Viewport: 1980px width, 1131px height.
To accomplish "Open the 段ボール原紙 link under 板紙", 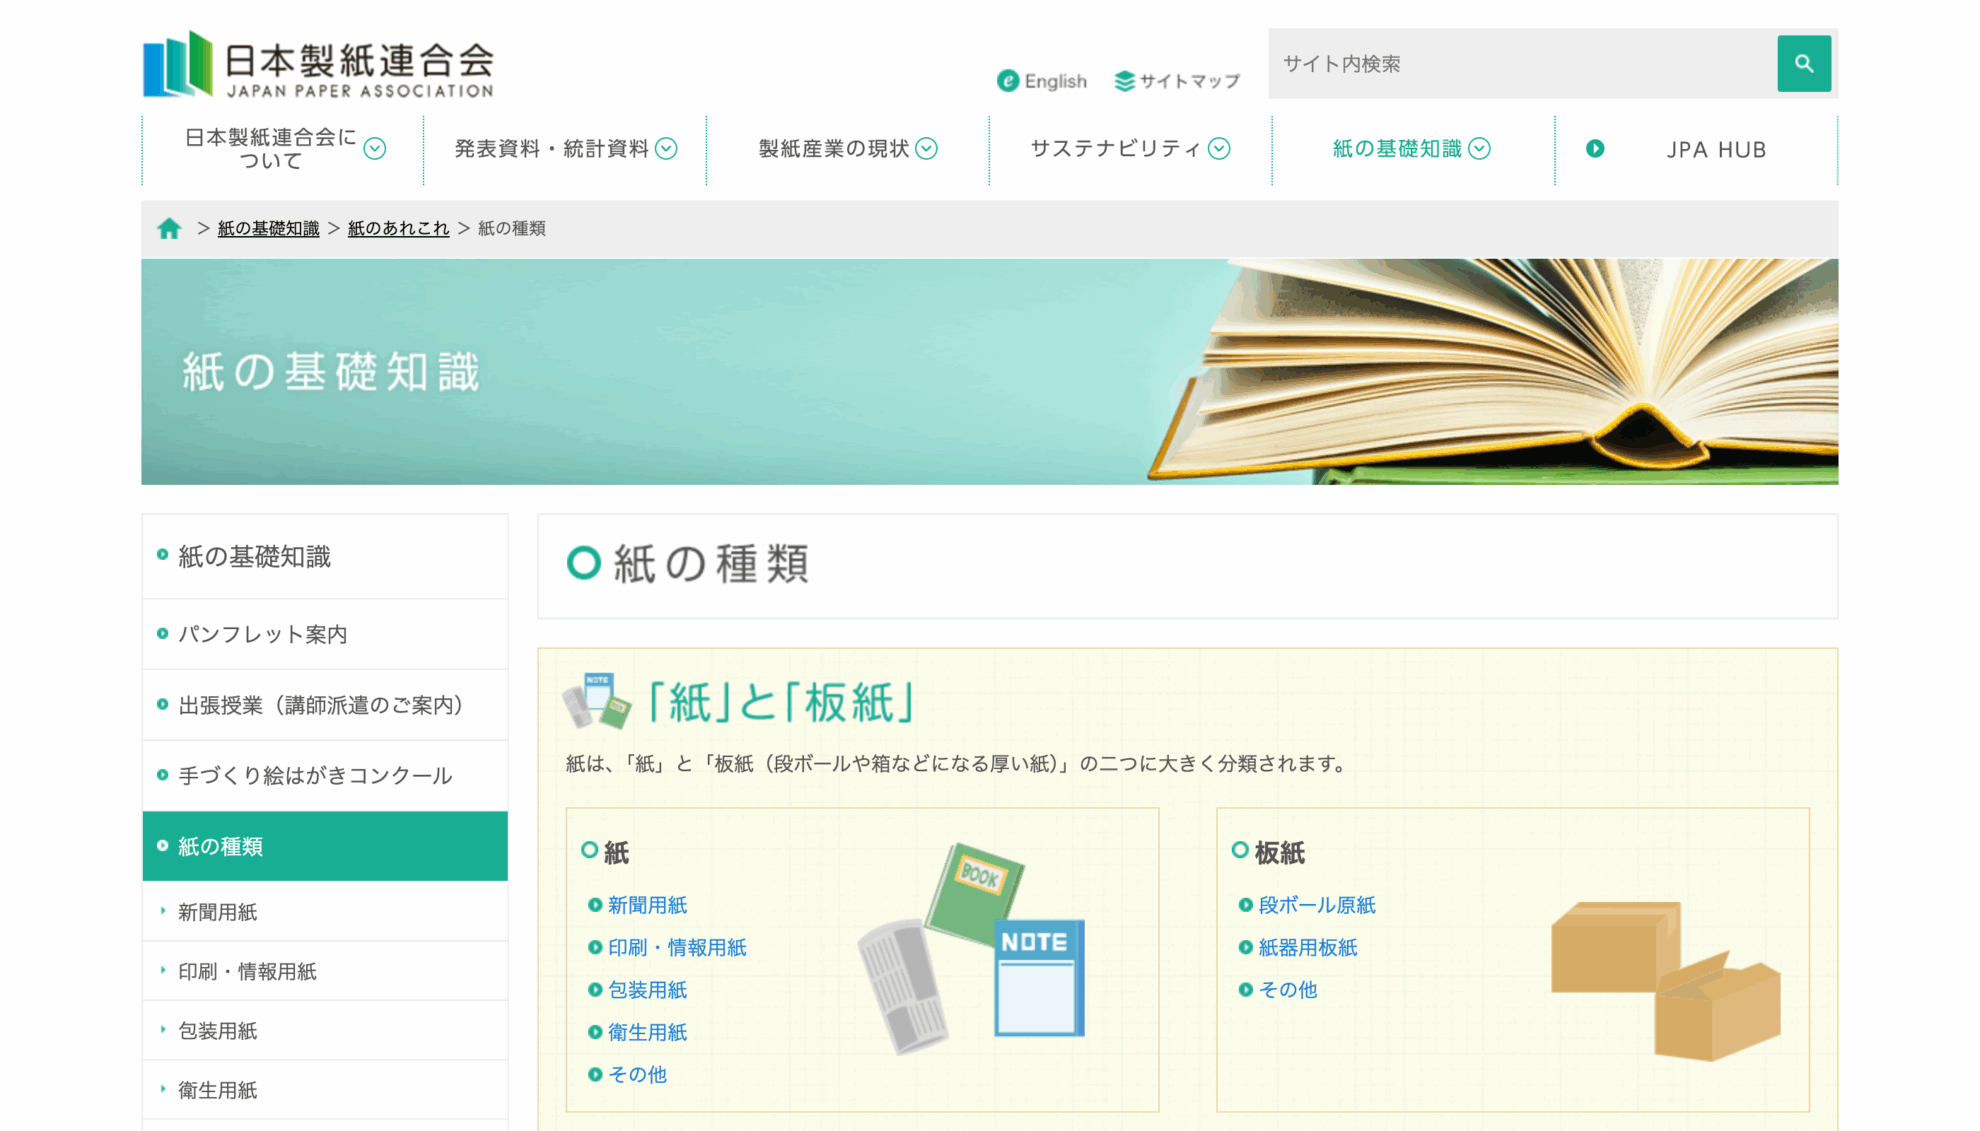I will click(1316, 905).
